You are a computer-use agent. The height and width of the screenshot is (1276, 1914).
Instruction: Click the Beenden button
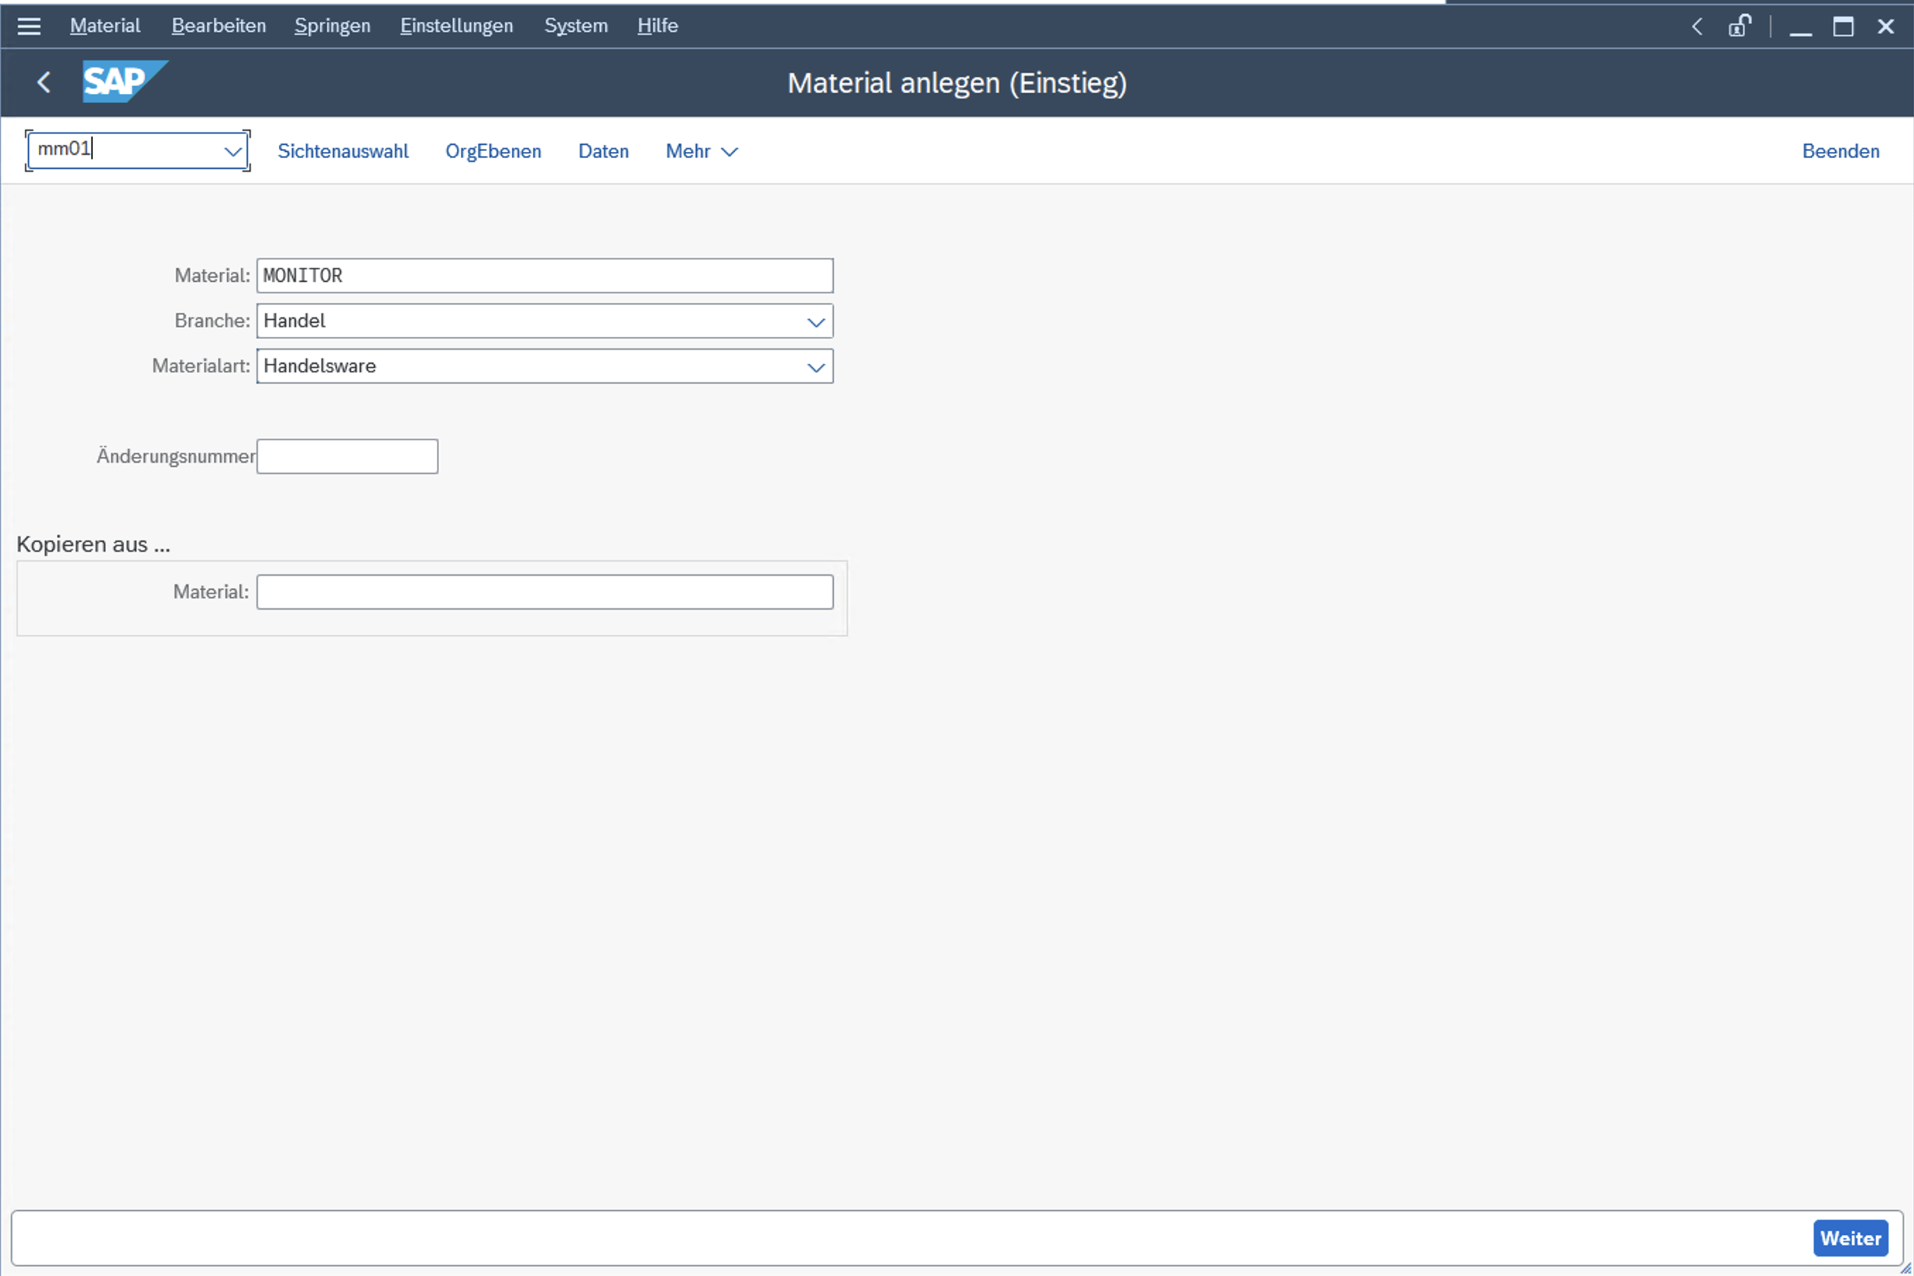pyautogui.click(x=1840, y=151)
